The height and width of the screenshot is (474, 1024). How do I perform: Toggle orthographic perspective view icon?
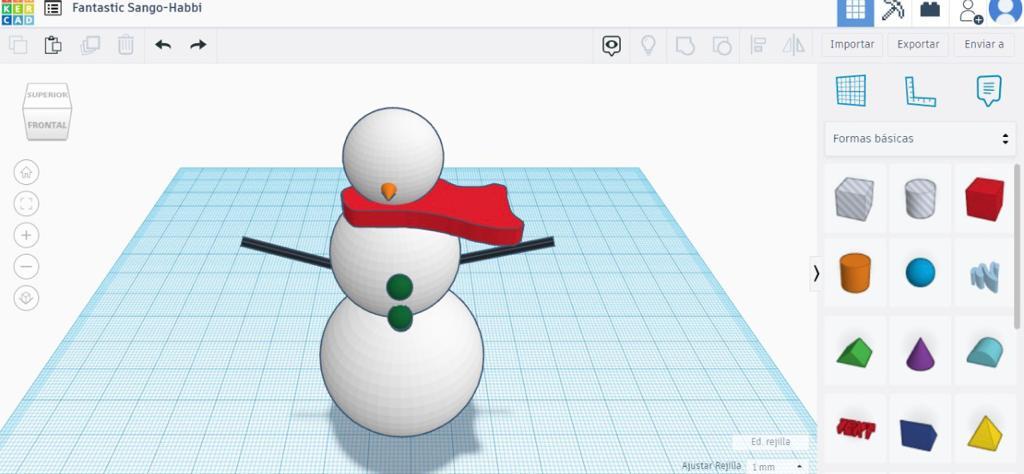(x=26, y=298)
